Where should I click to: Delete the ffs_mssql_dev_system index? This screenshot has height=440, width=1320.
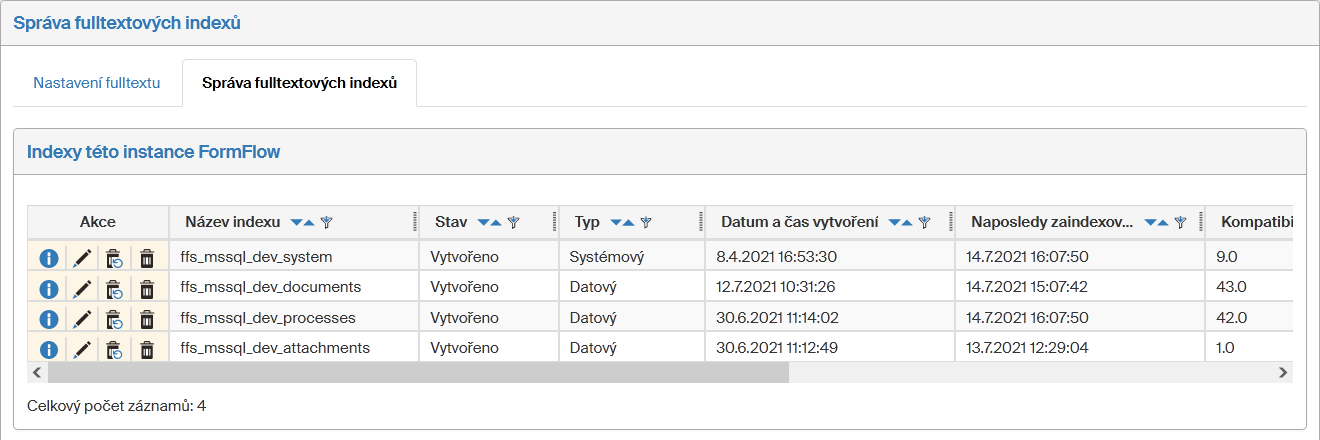click(x=147, y=257)
